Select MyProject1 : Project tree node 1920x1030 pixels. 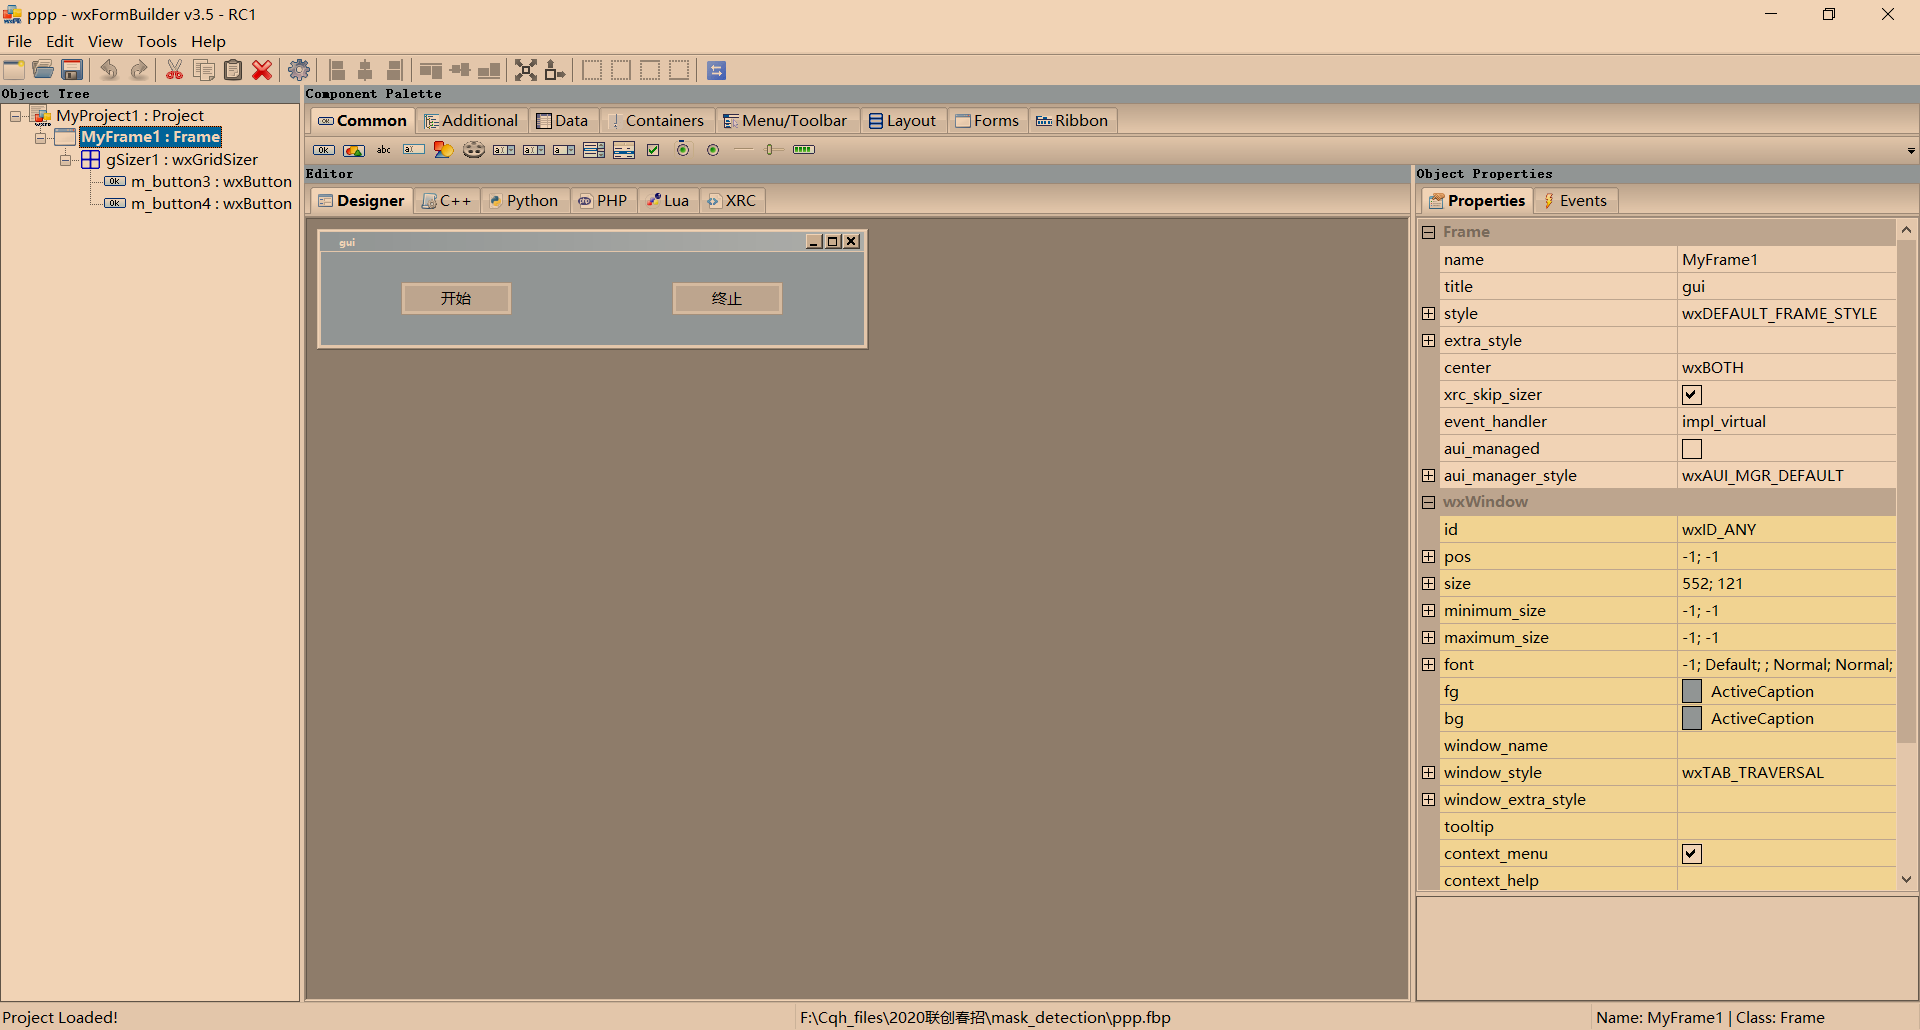tap(130, 116)
